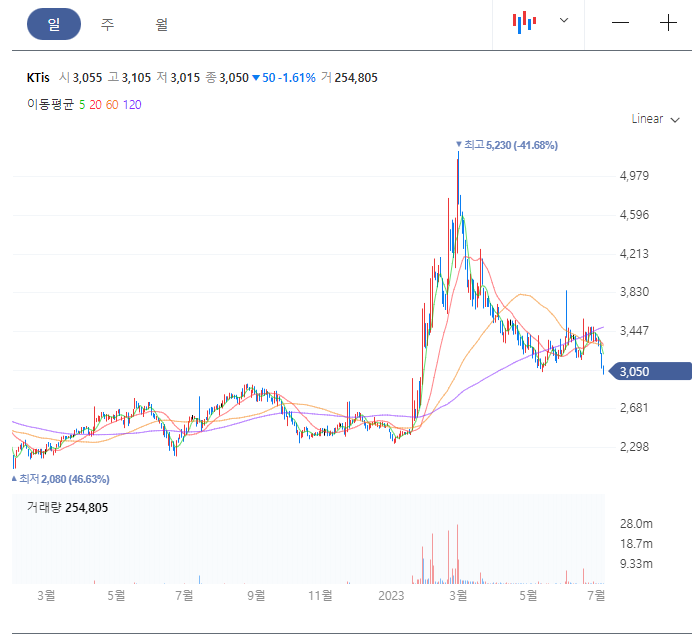Click the current price 3,050 tag
699x638 pixels.
(x=650, y=371)
